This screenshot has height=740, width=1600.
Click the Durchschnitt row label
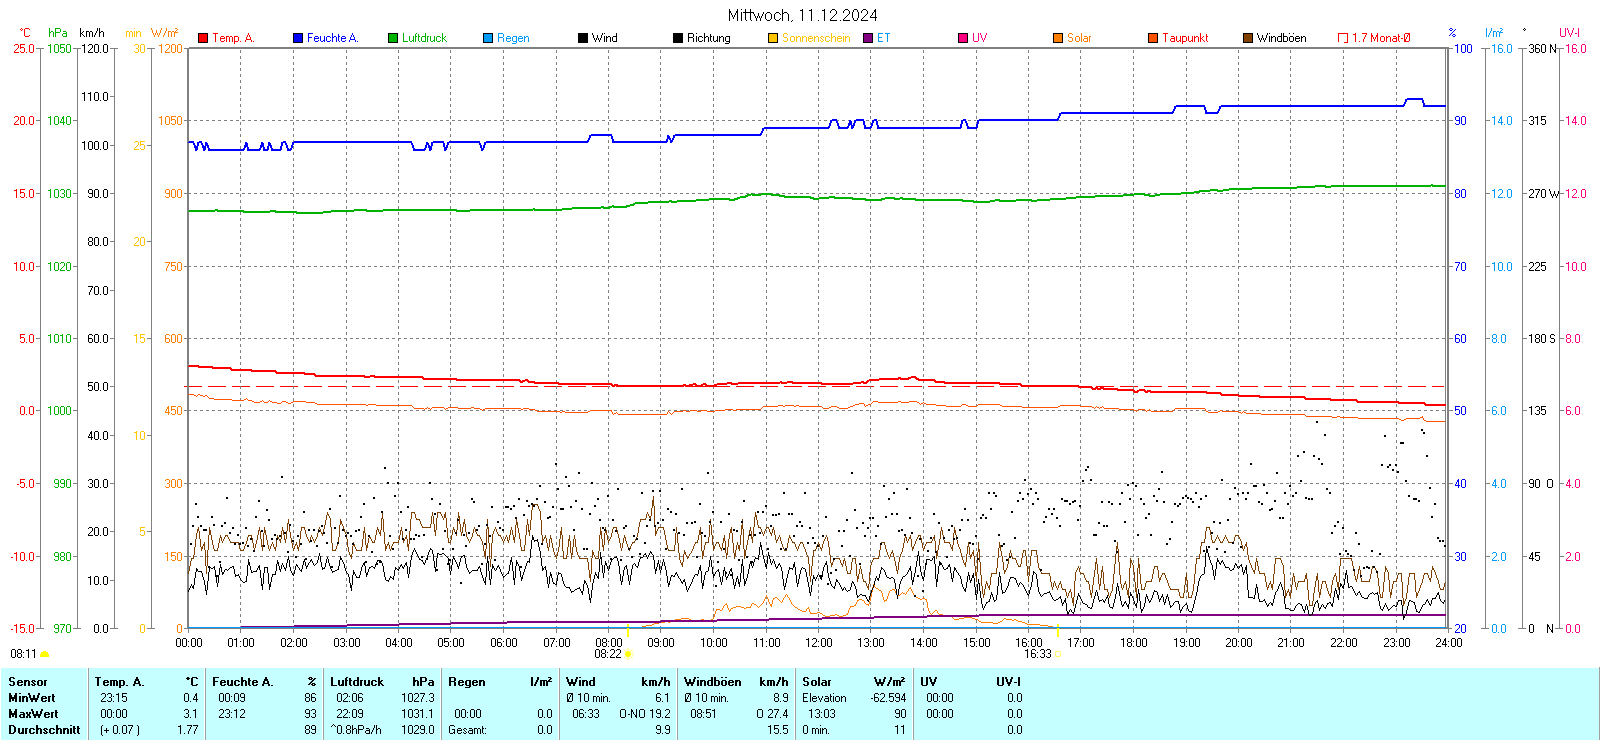click(44, 730)
